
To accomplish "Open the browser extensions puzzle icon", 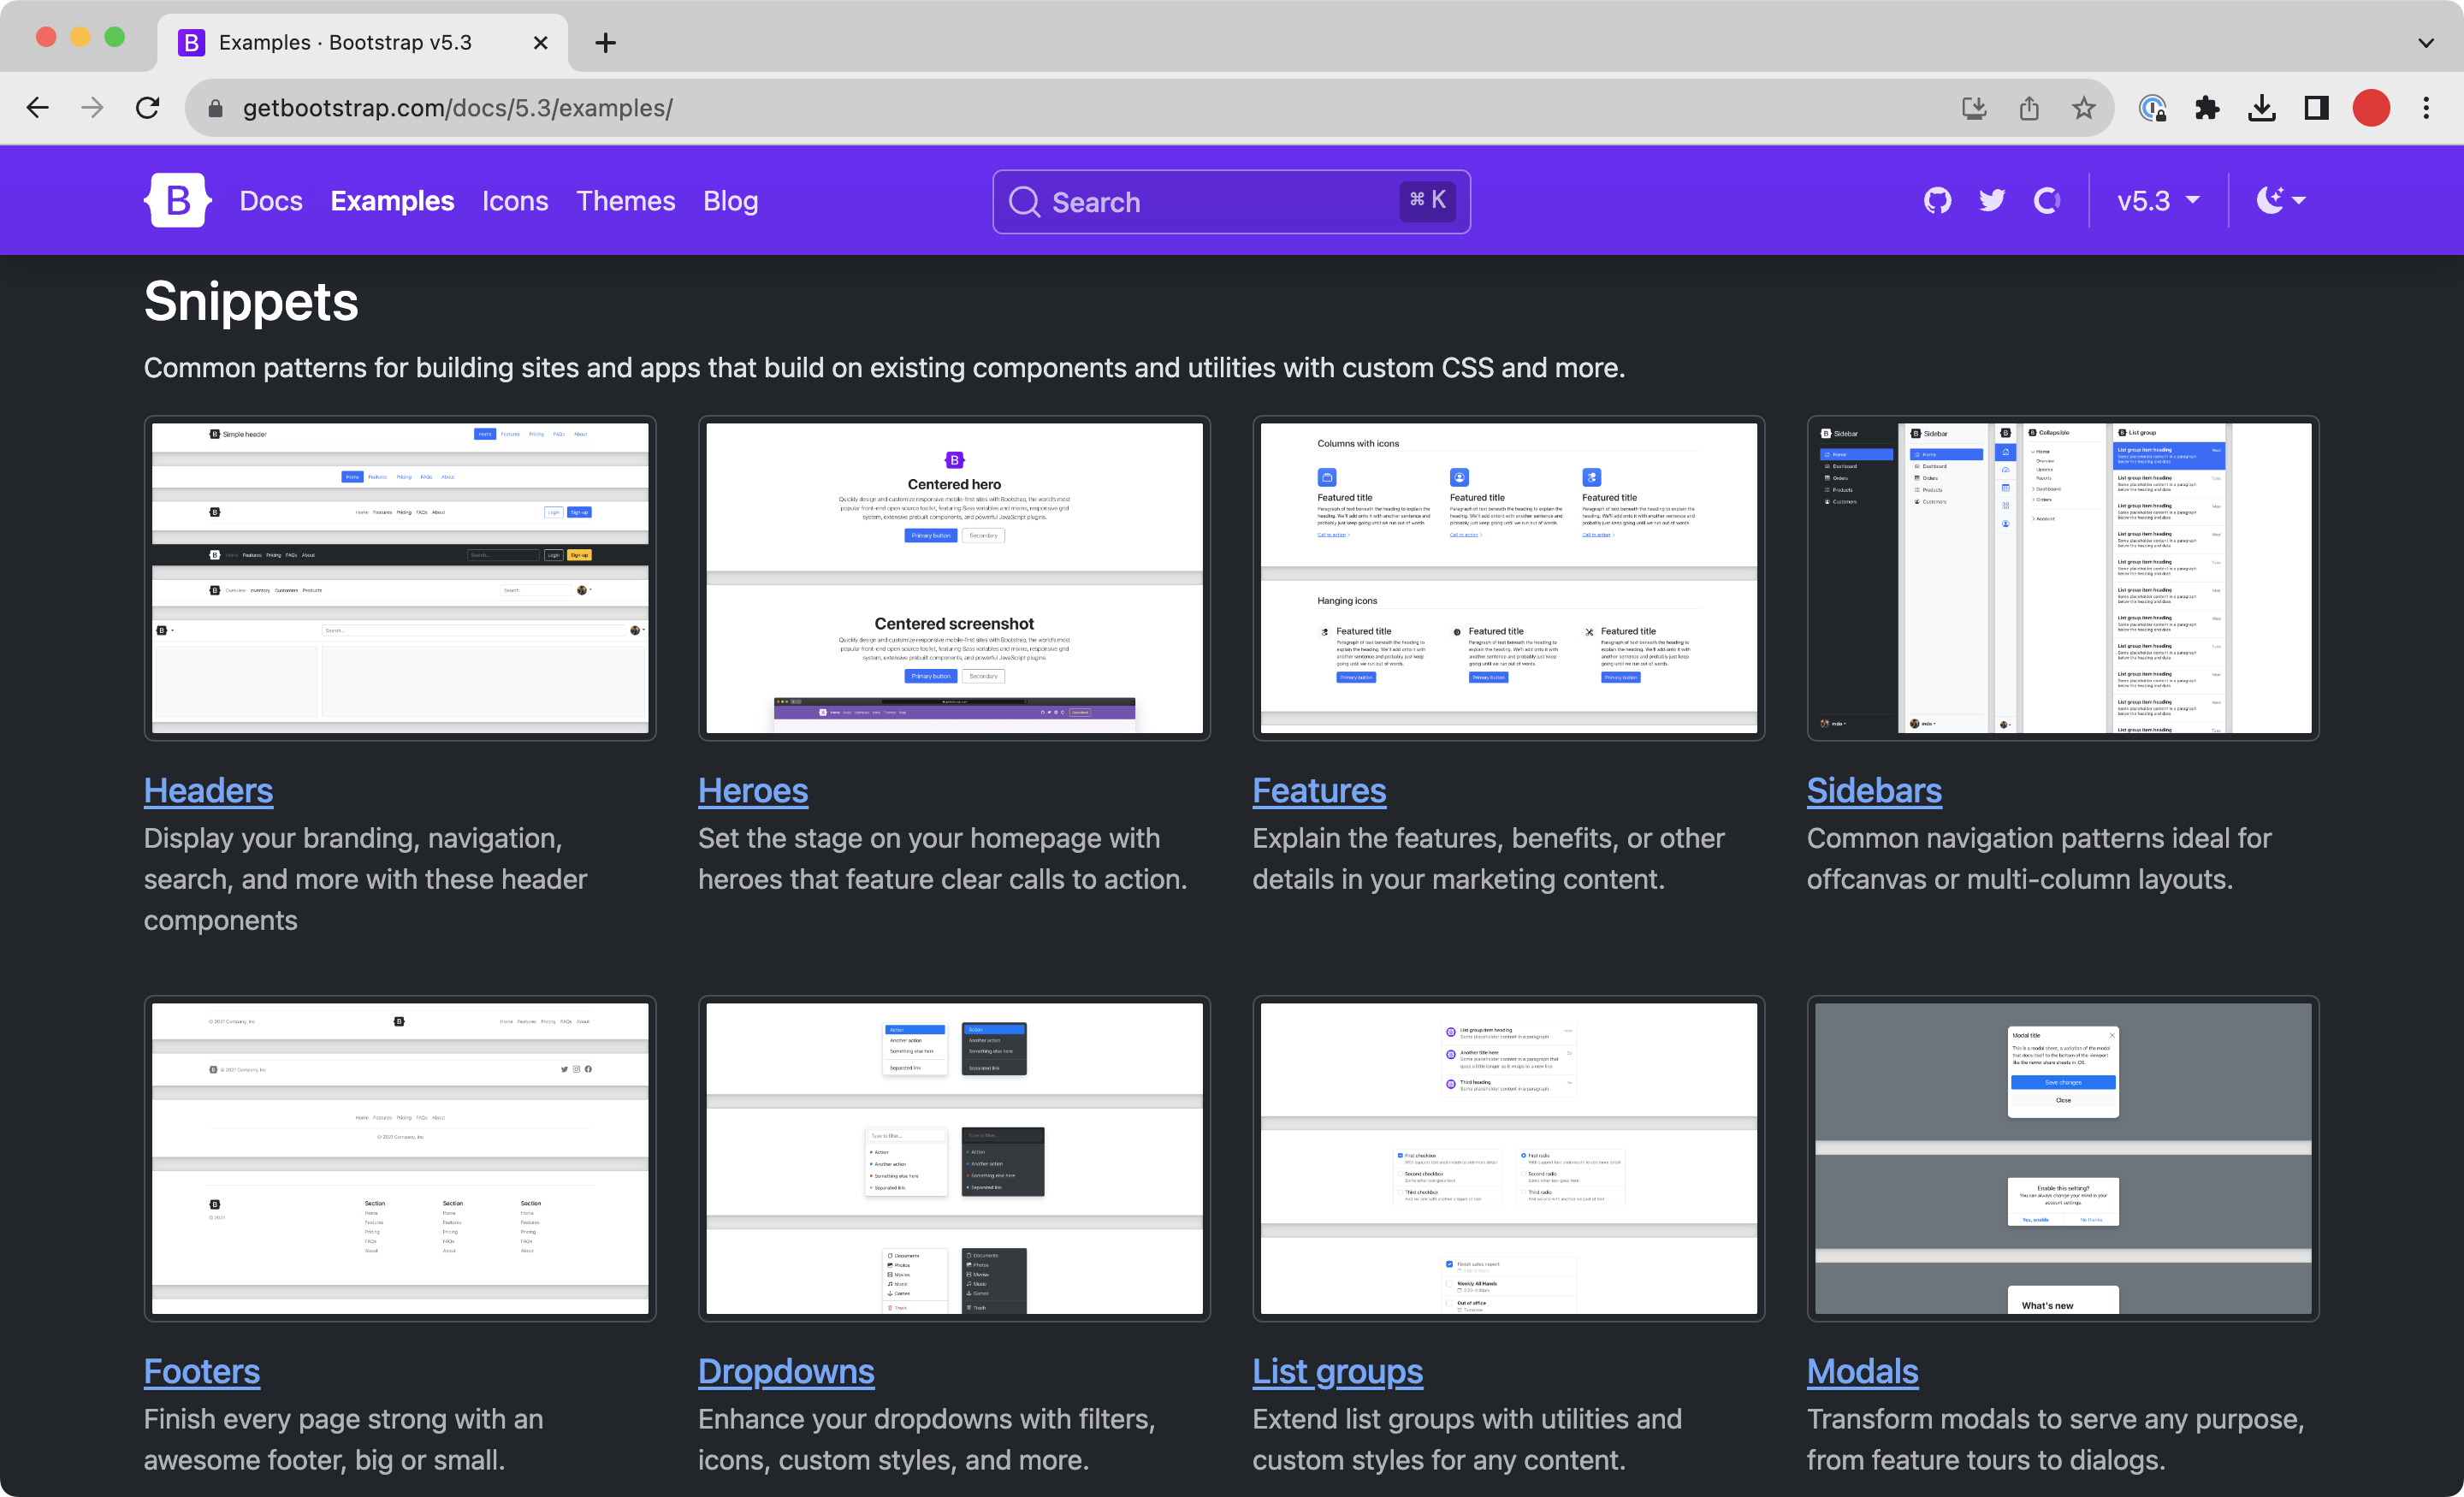I will (2207, 108).
